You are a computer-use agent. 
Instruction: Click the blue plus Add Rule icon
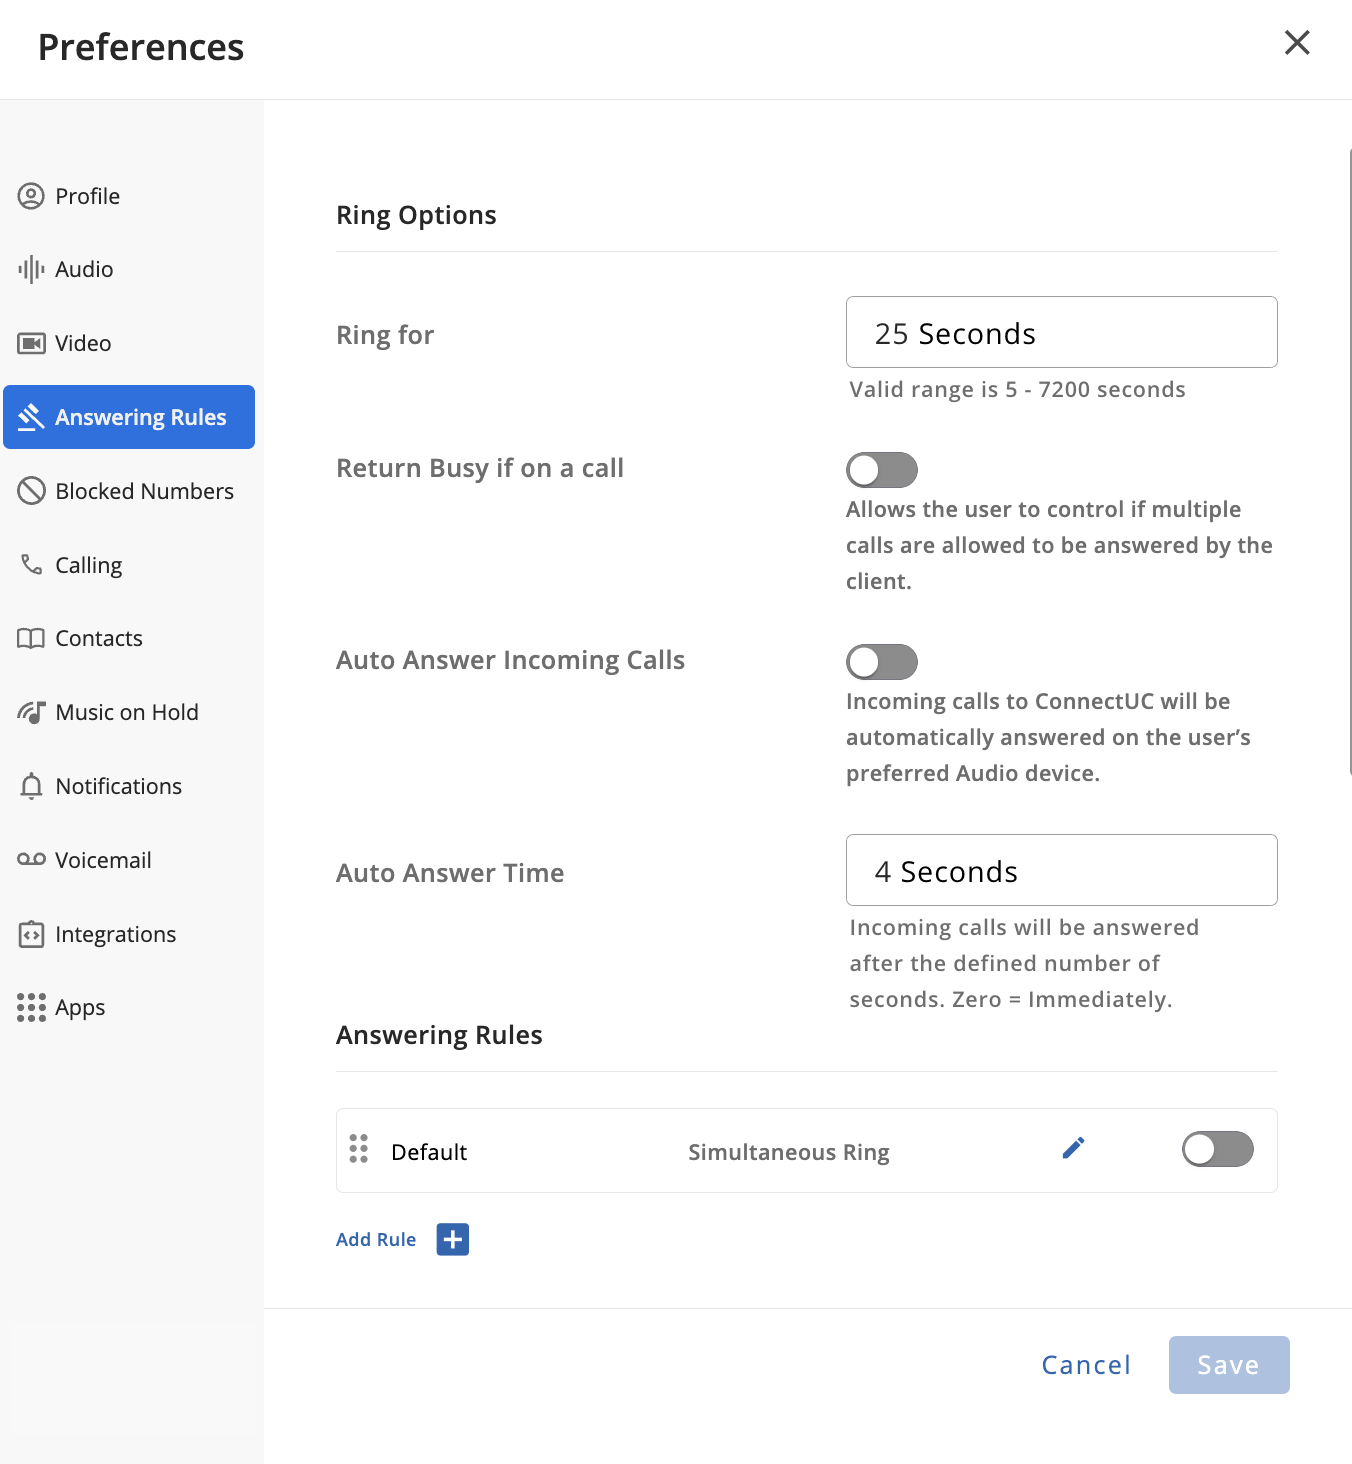tap(452, 1240)
